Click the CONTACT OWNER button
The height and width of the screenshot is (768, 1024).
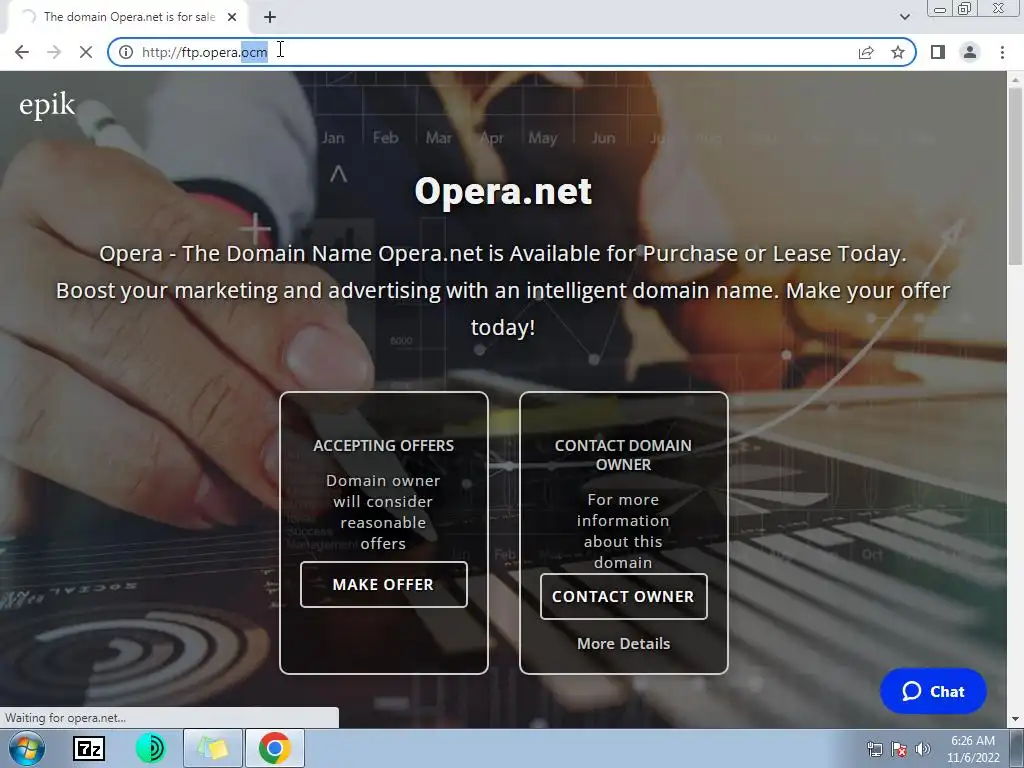point(623,596)
